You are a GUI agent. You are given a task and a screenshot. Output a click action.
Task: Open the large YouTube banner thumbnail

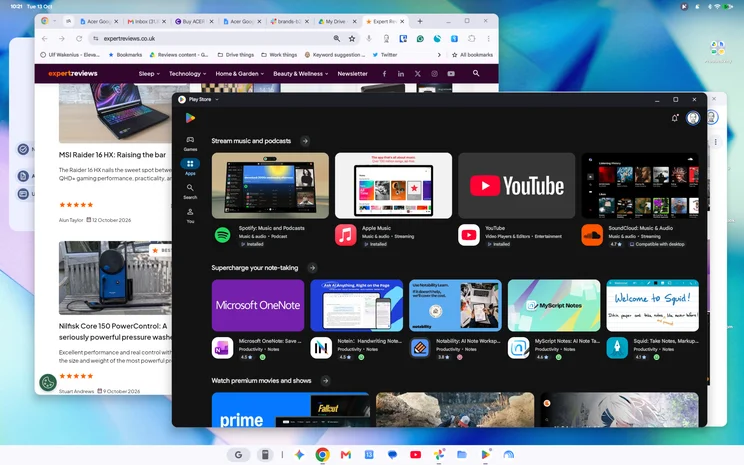pyautogui.click(x=516, y=186)
